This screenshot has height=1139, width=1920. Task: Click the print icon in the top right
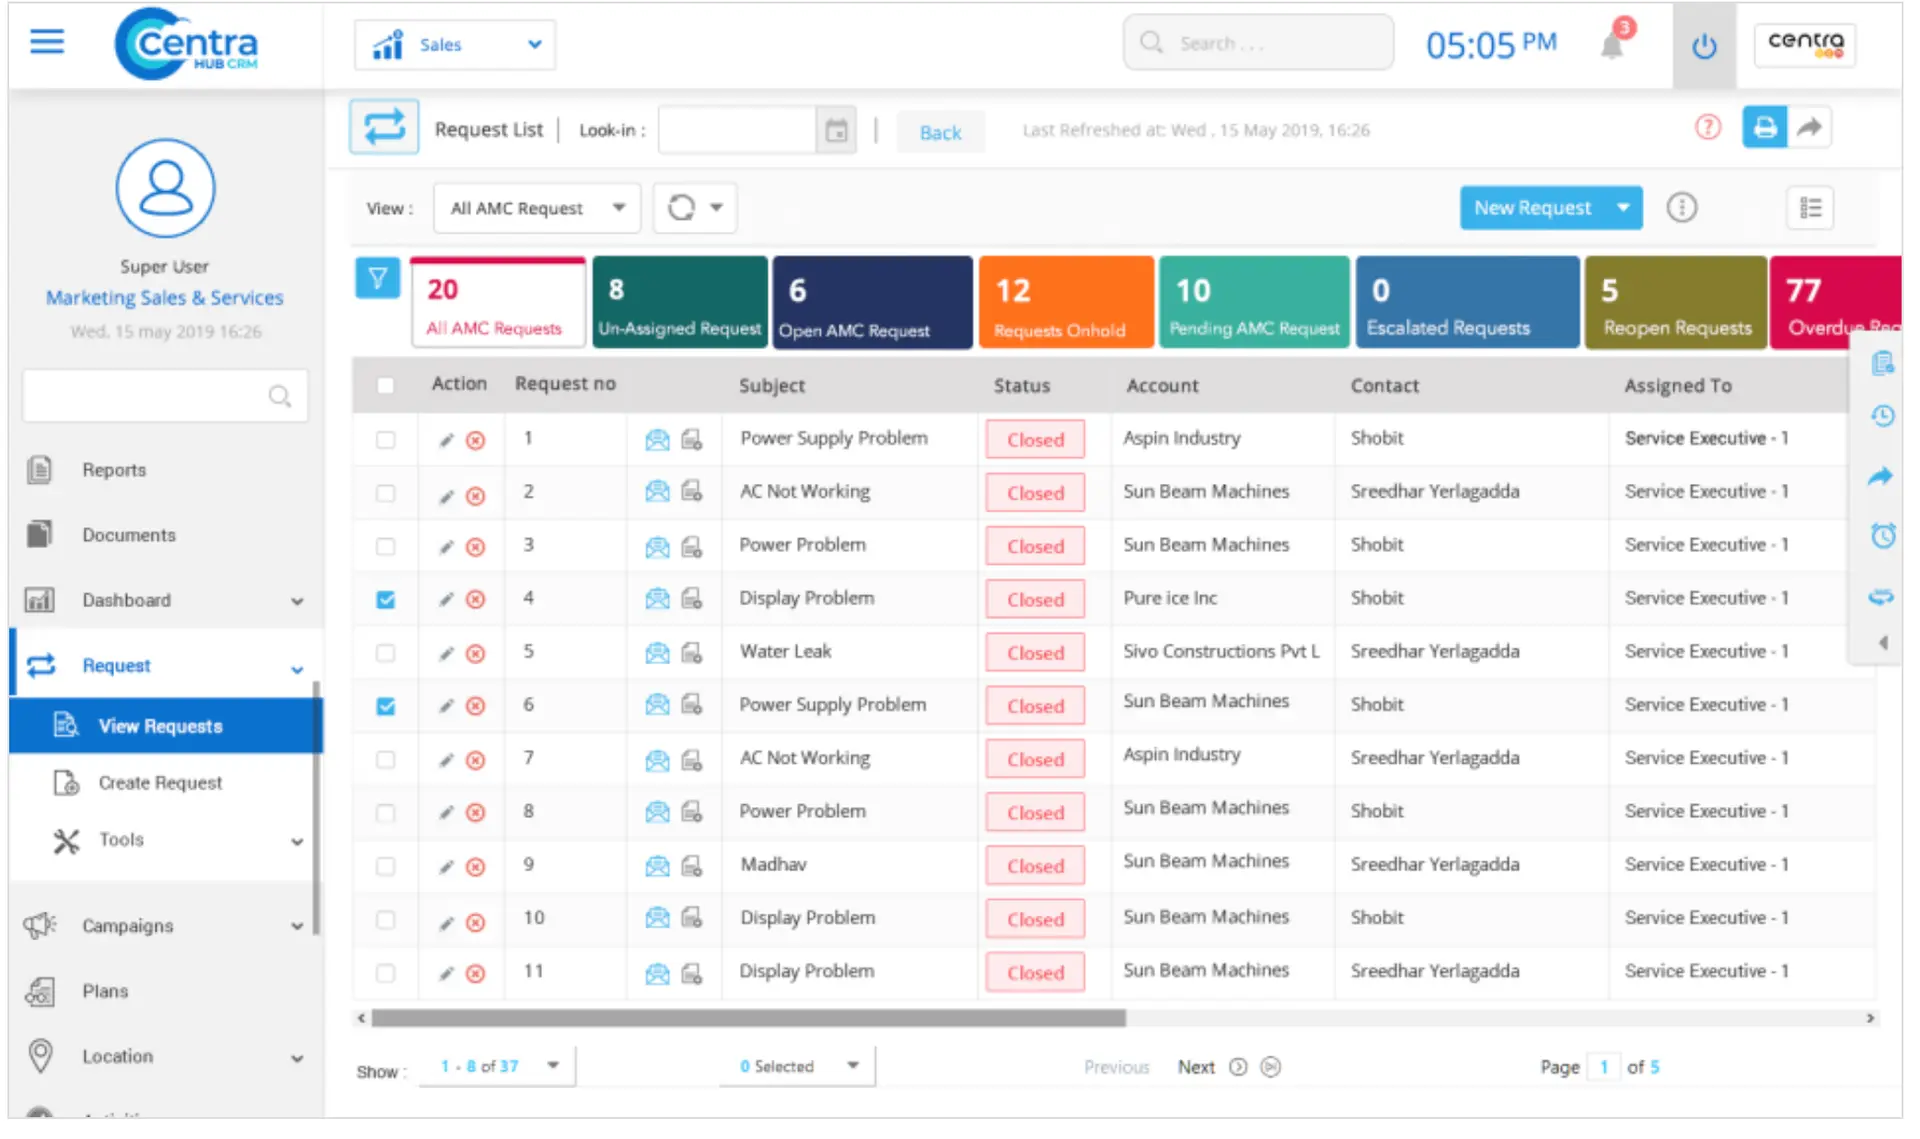[x=1764, y=127]
